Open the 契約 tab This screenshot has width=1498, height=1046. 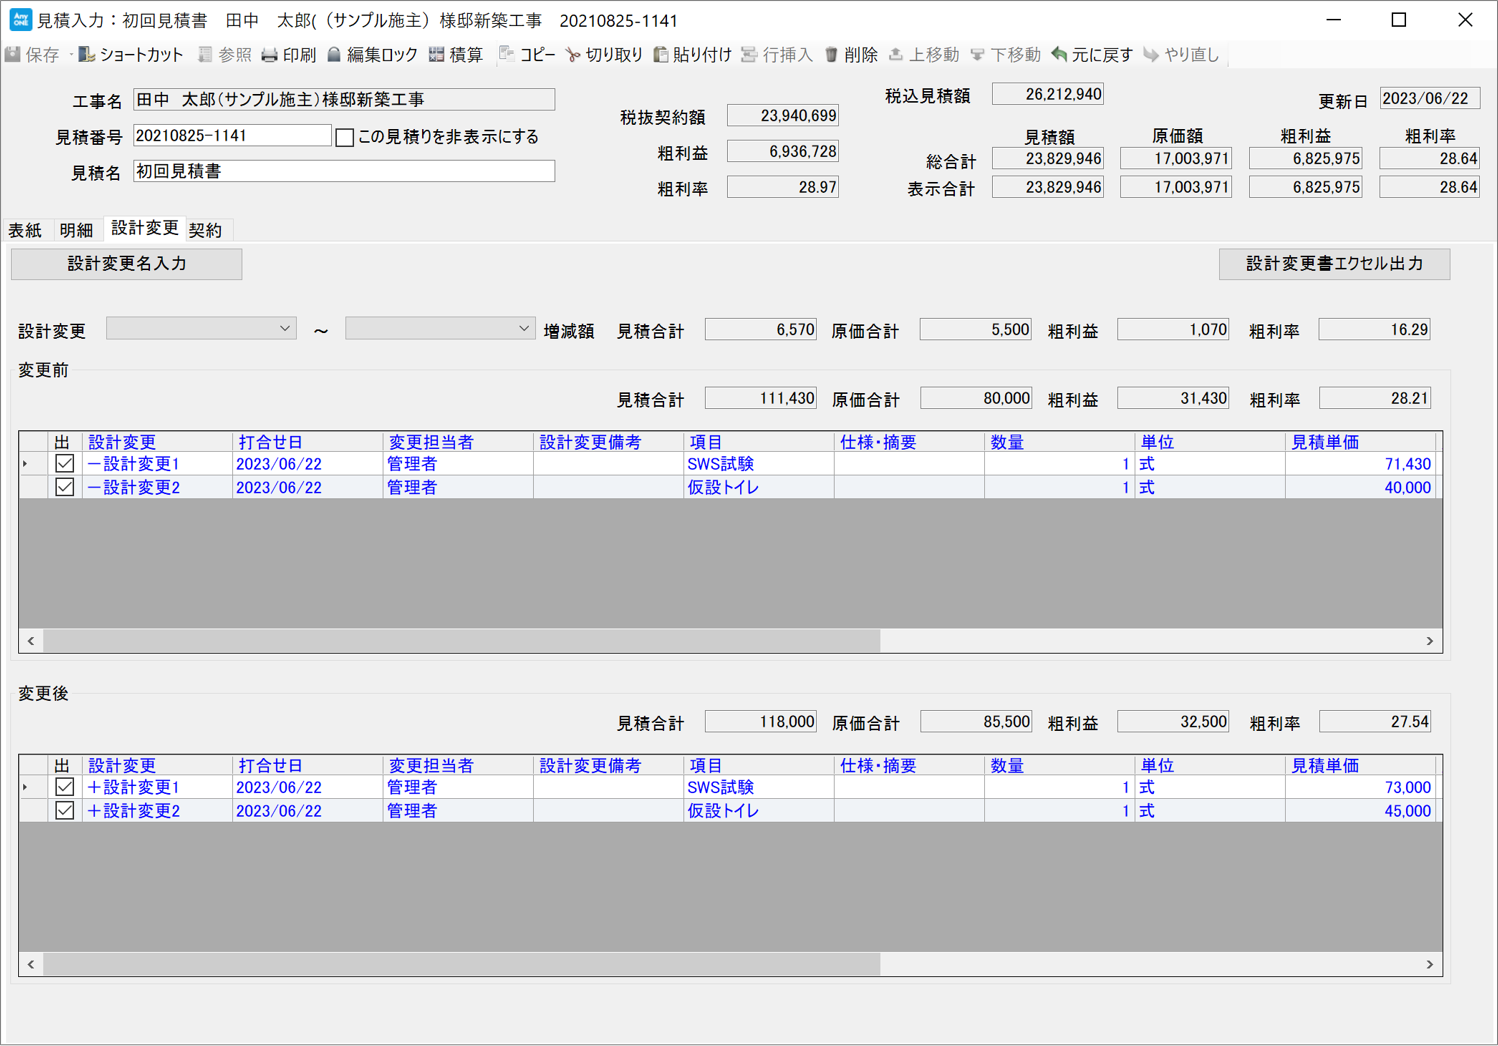tap(205, 230)
